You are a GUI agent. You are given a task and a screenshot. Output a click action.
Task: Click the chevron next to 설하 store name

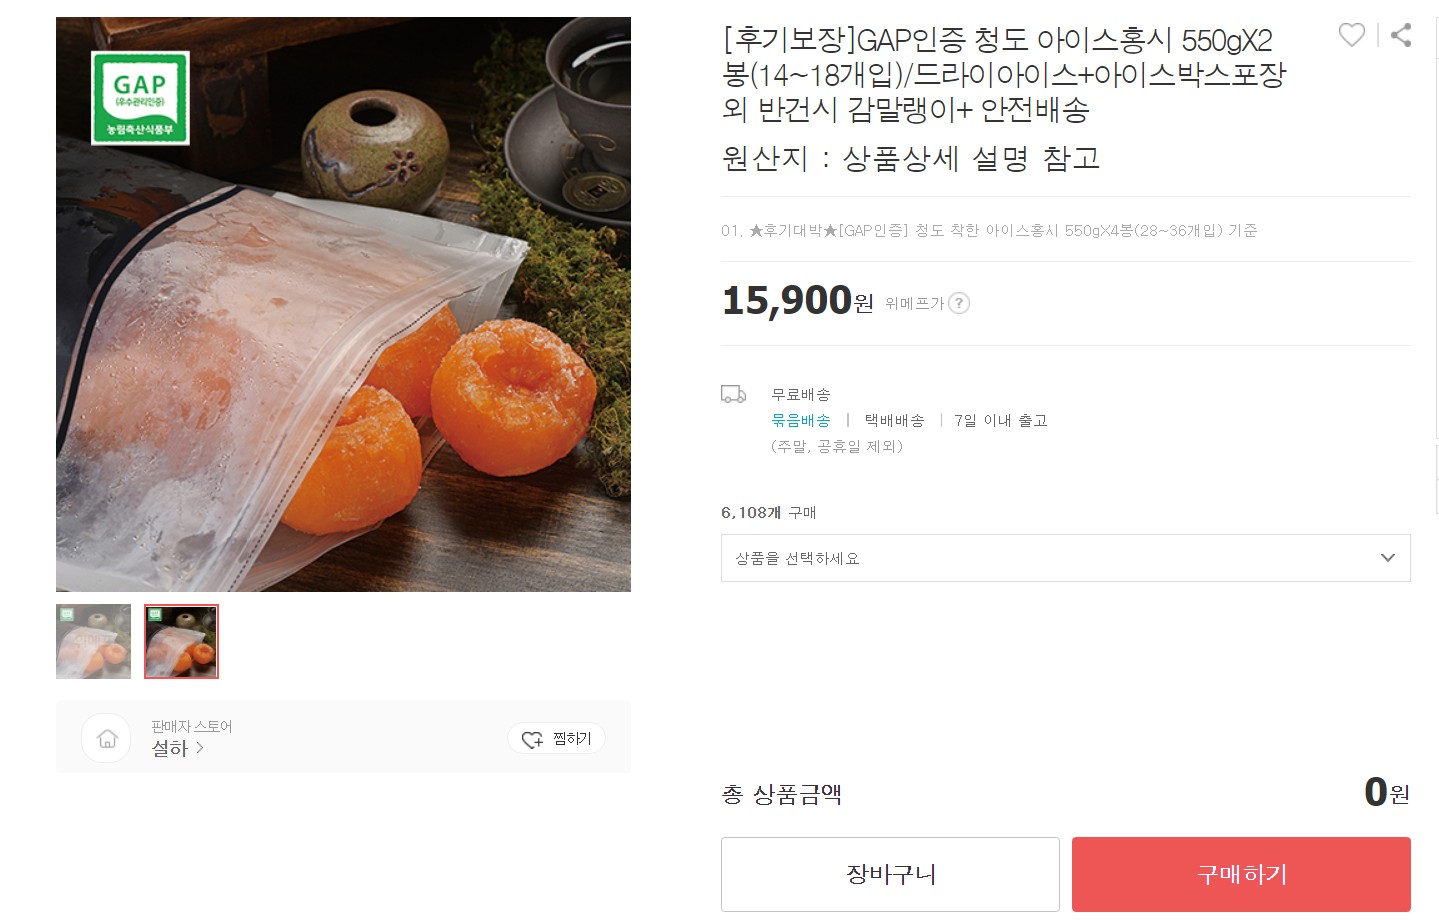198,748
